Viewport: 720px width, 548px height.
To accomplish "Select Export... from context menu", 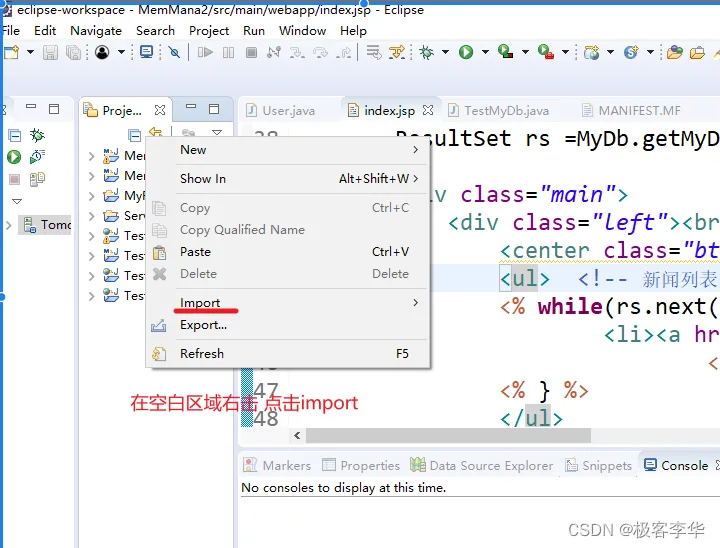I will [288, 325].
